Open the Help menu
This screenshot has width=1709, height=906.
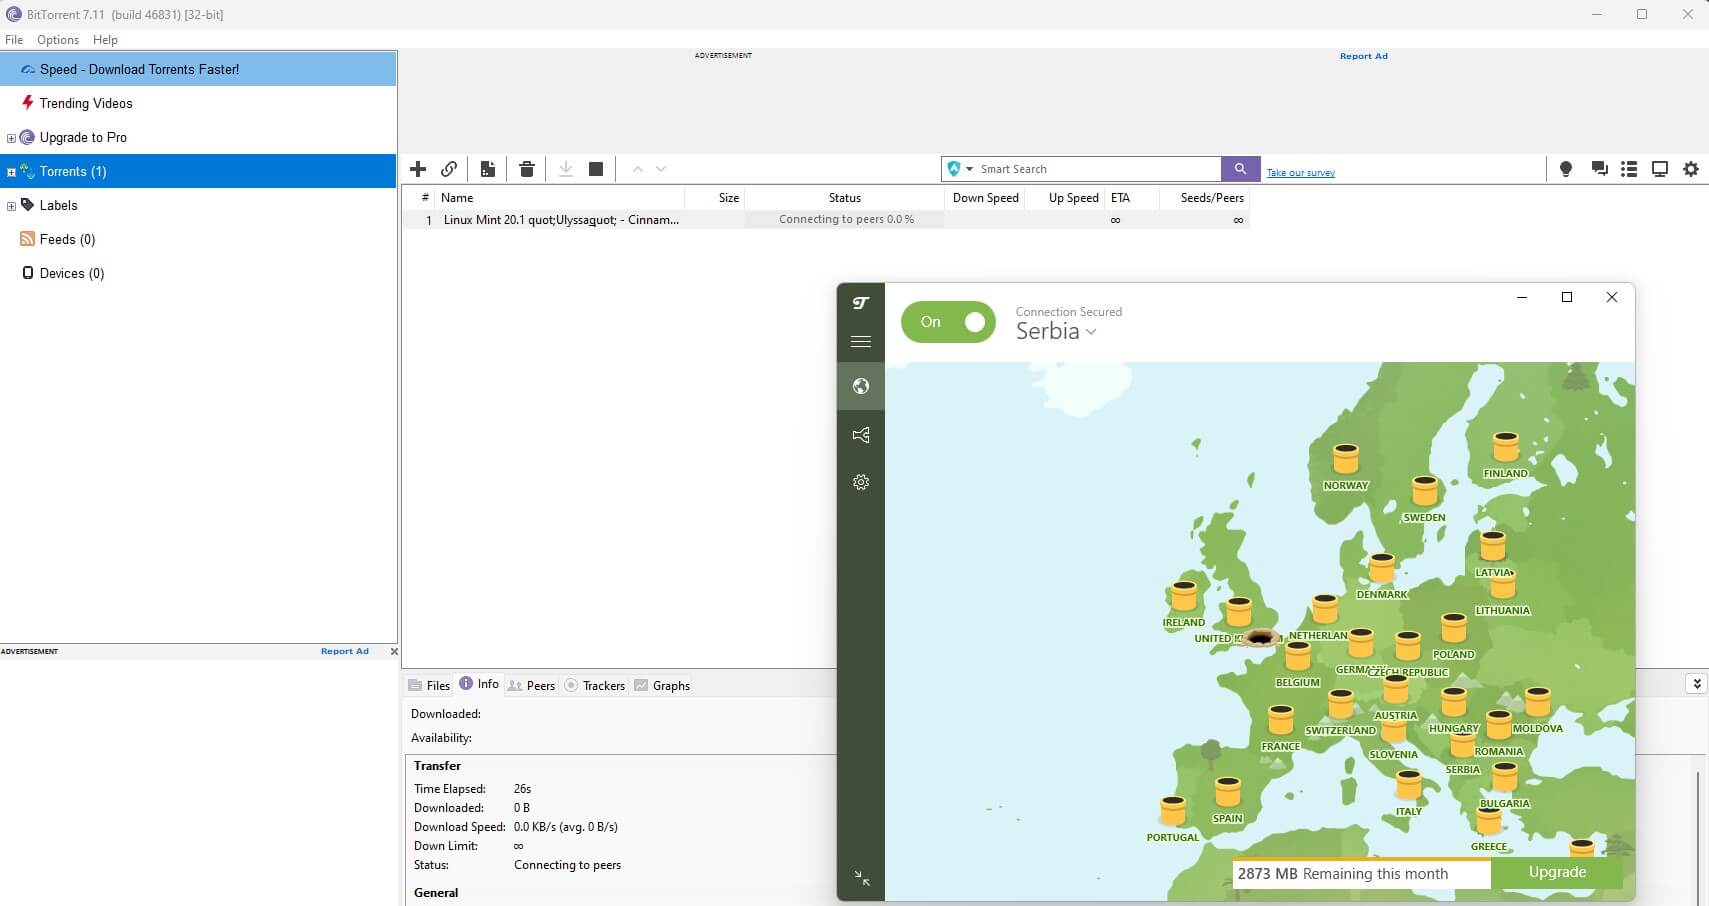105,40
